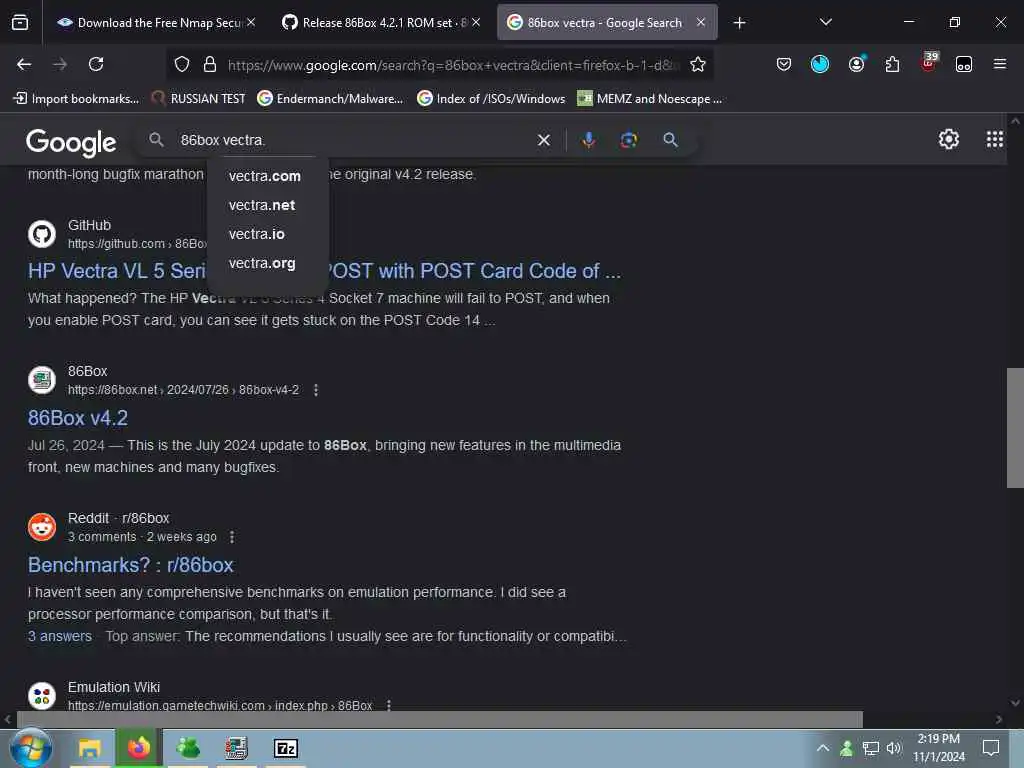List all tabs dropdown arrow
The width and height of the screenshot is (1024, 768).
[825, 22]
